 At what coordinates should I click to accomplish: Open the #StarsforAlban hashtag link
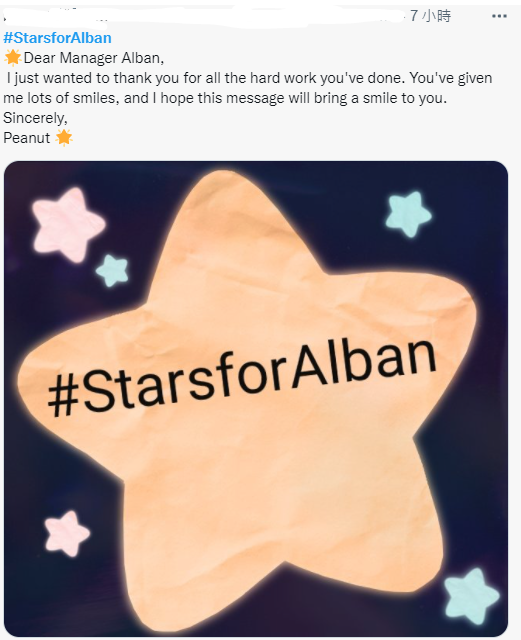(57, 38)
